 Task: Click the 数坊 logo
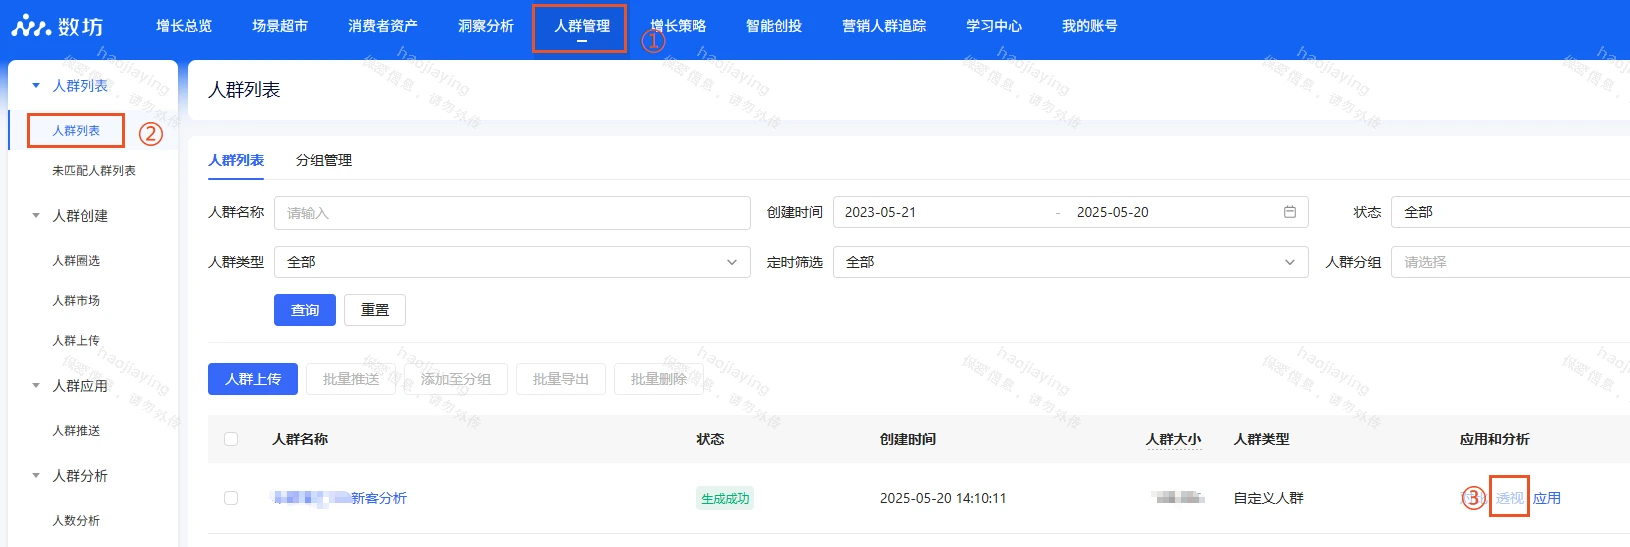click(x=57, y=26)
